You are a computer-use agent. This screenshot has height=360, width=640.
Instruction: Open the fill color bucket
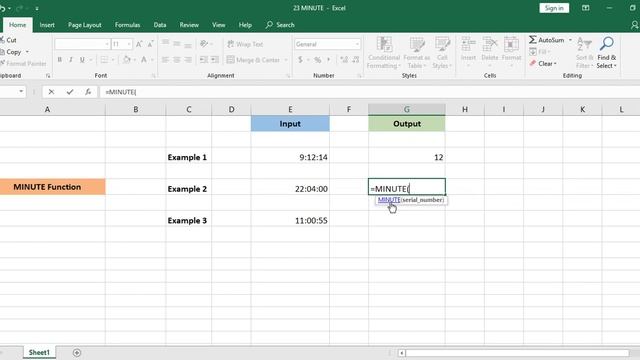tap(127, 60)
